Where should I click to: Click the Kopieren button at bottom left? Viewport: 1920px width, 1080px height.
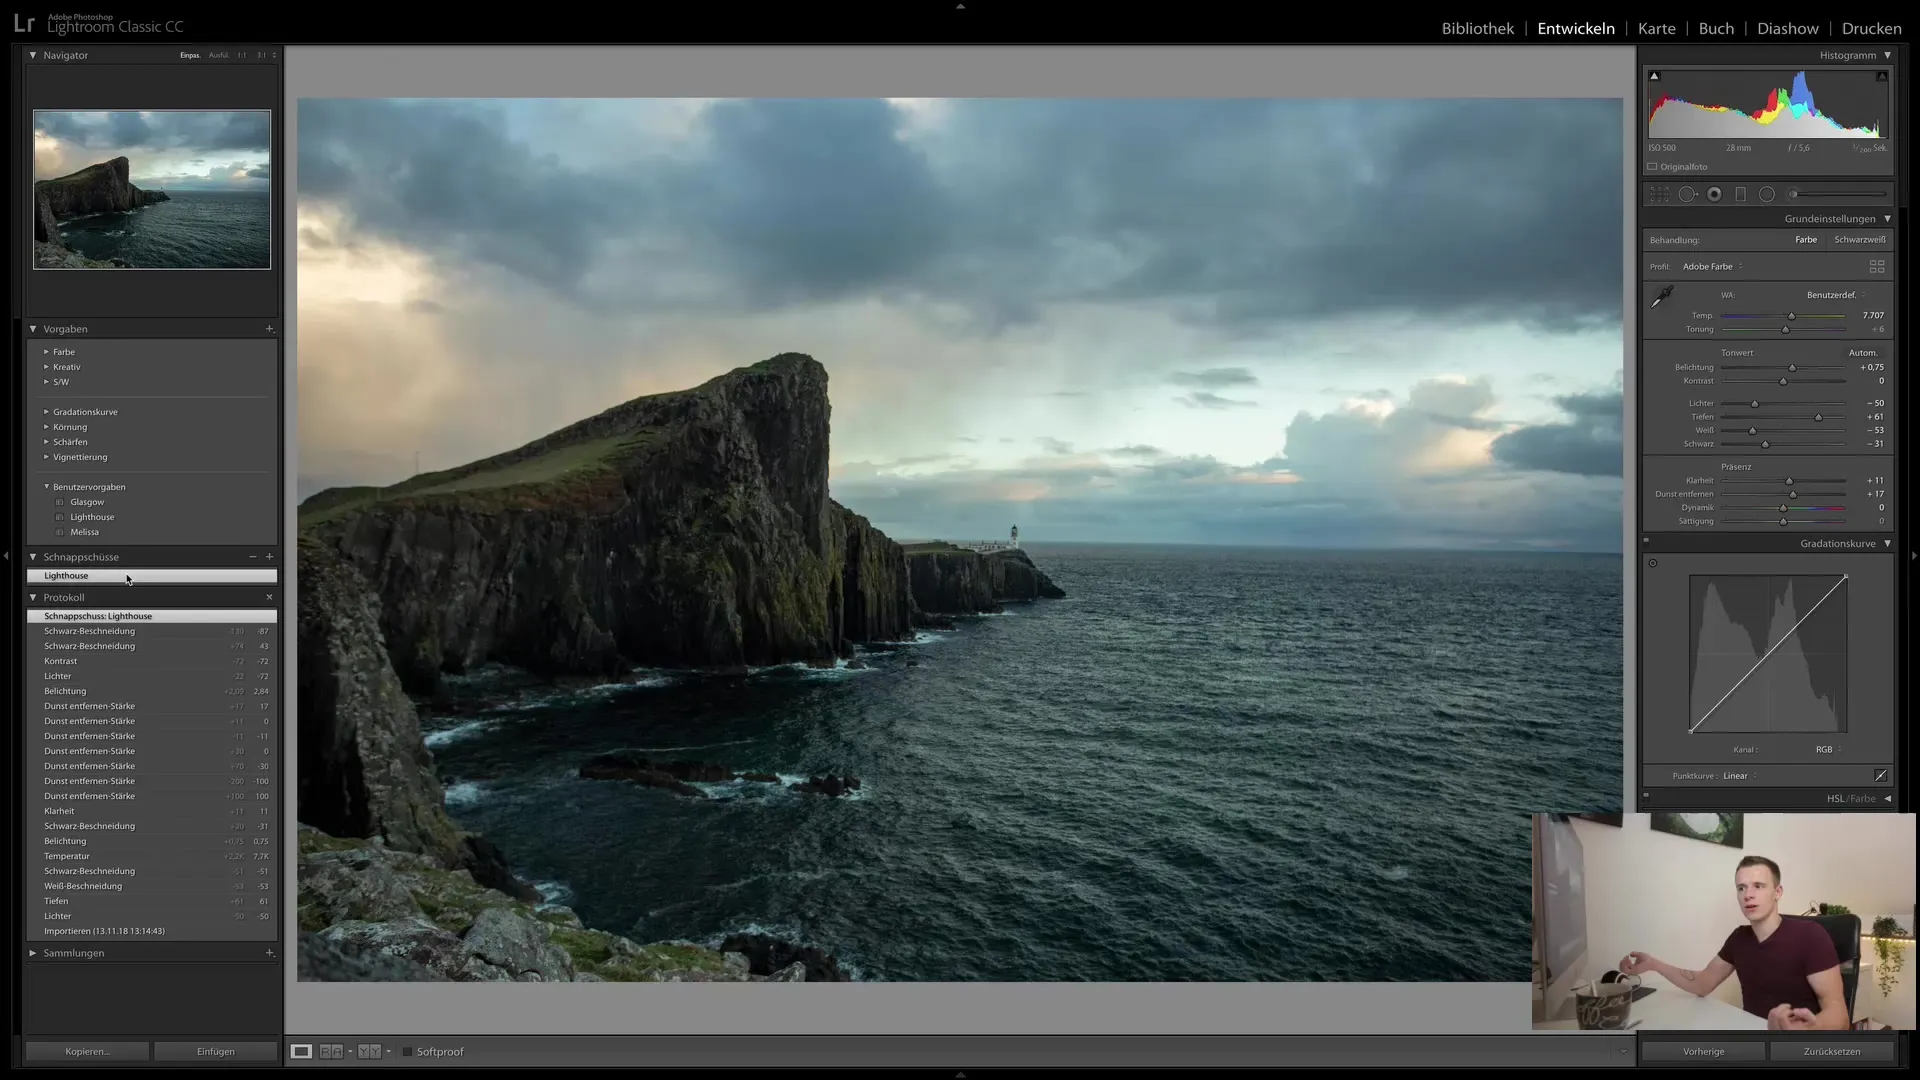pos(86,1051)
